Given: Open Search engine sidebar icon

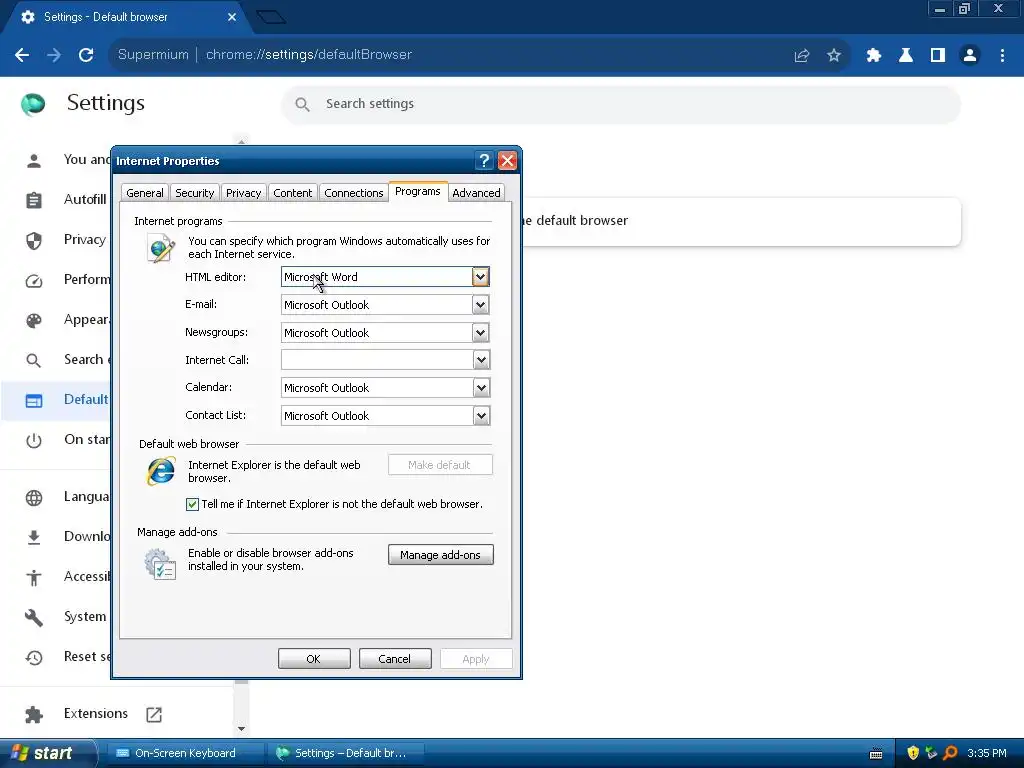Looking at the screenshot, I should 34,360.
